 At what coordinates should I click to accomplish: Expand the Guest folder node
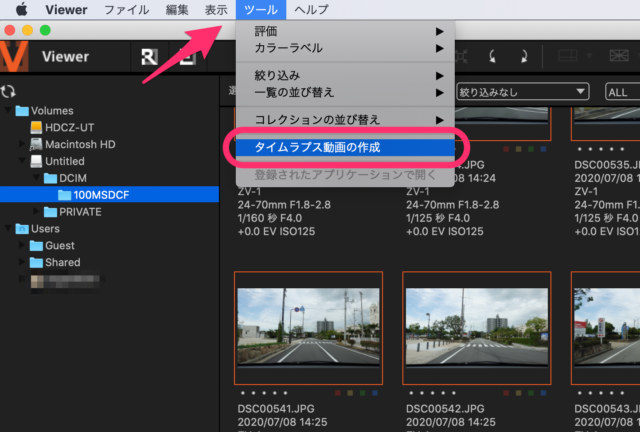tap(22, 245)
